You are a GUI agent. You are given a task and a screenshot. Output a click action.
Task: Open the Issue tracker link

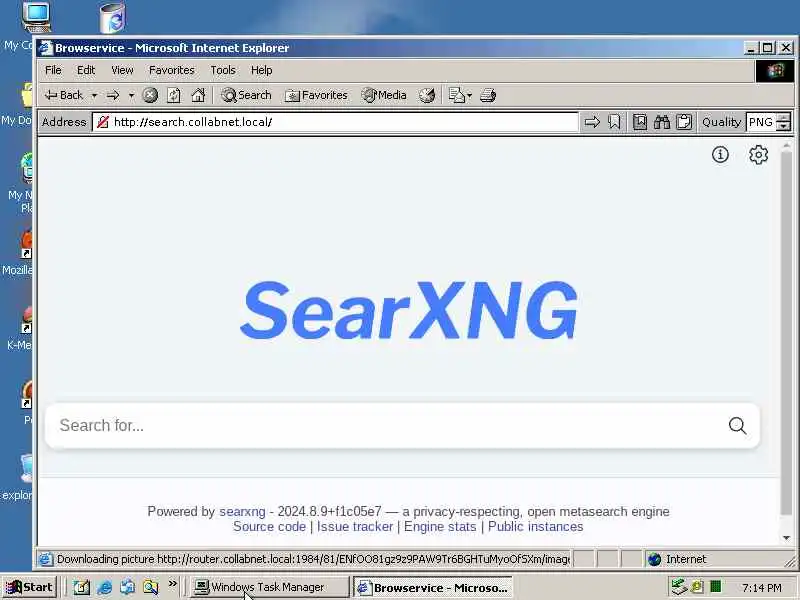(x=355, y=527)
